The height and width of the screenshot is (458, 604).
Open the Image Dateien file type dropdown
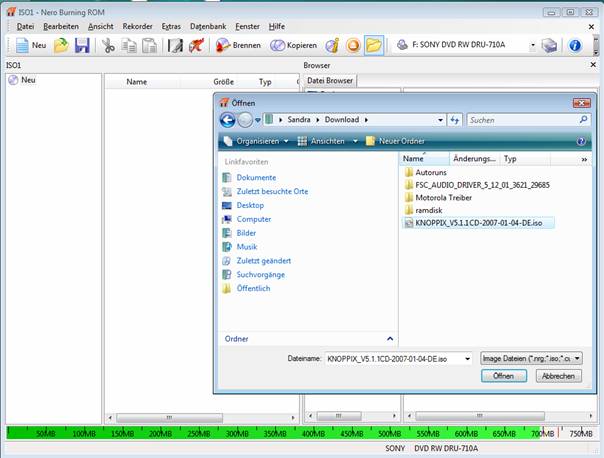click(x=531, y=358)
